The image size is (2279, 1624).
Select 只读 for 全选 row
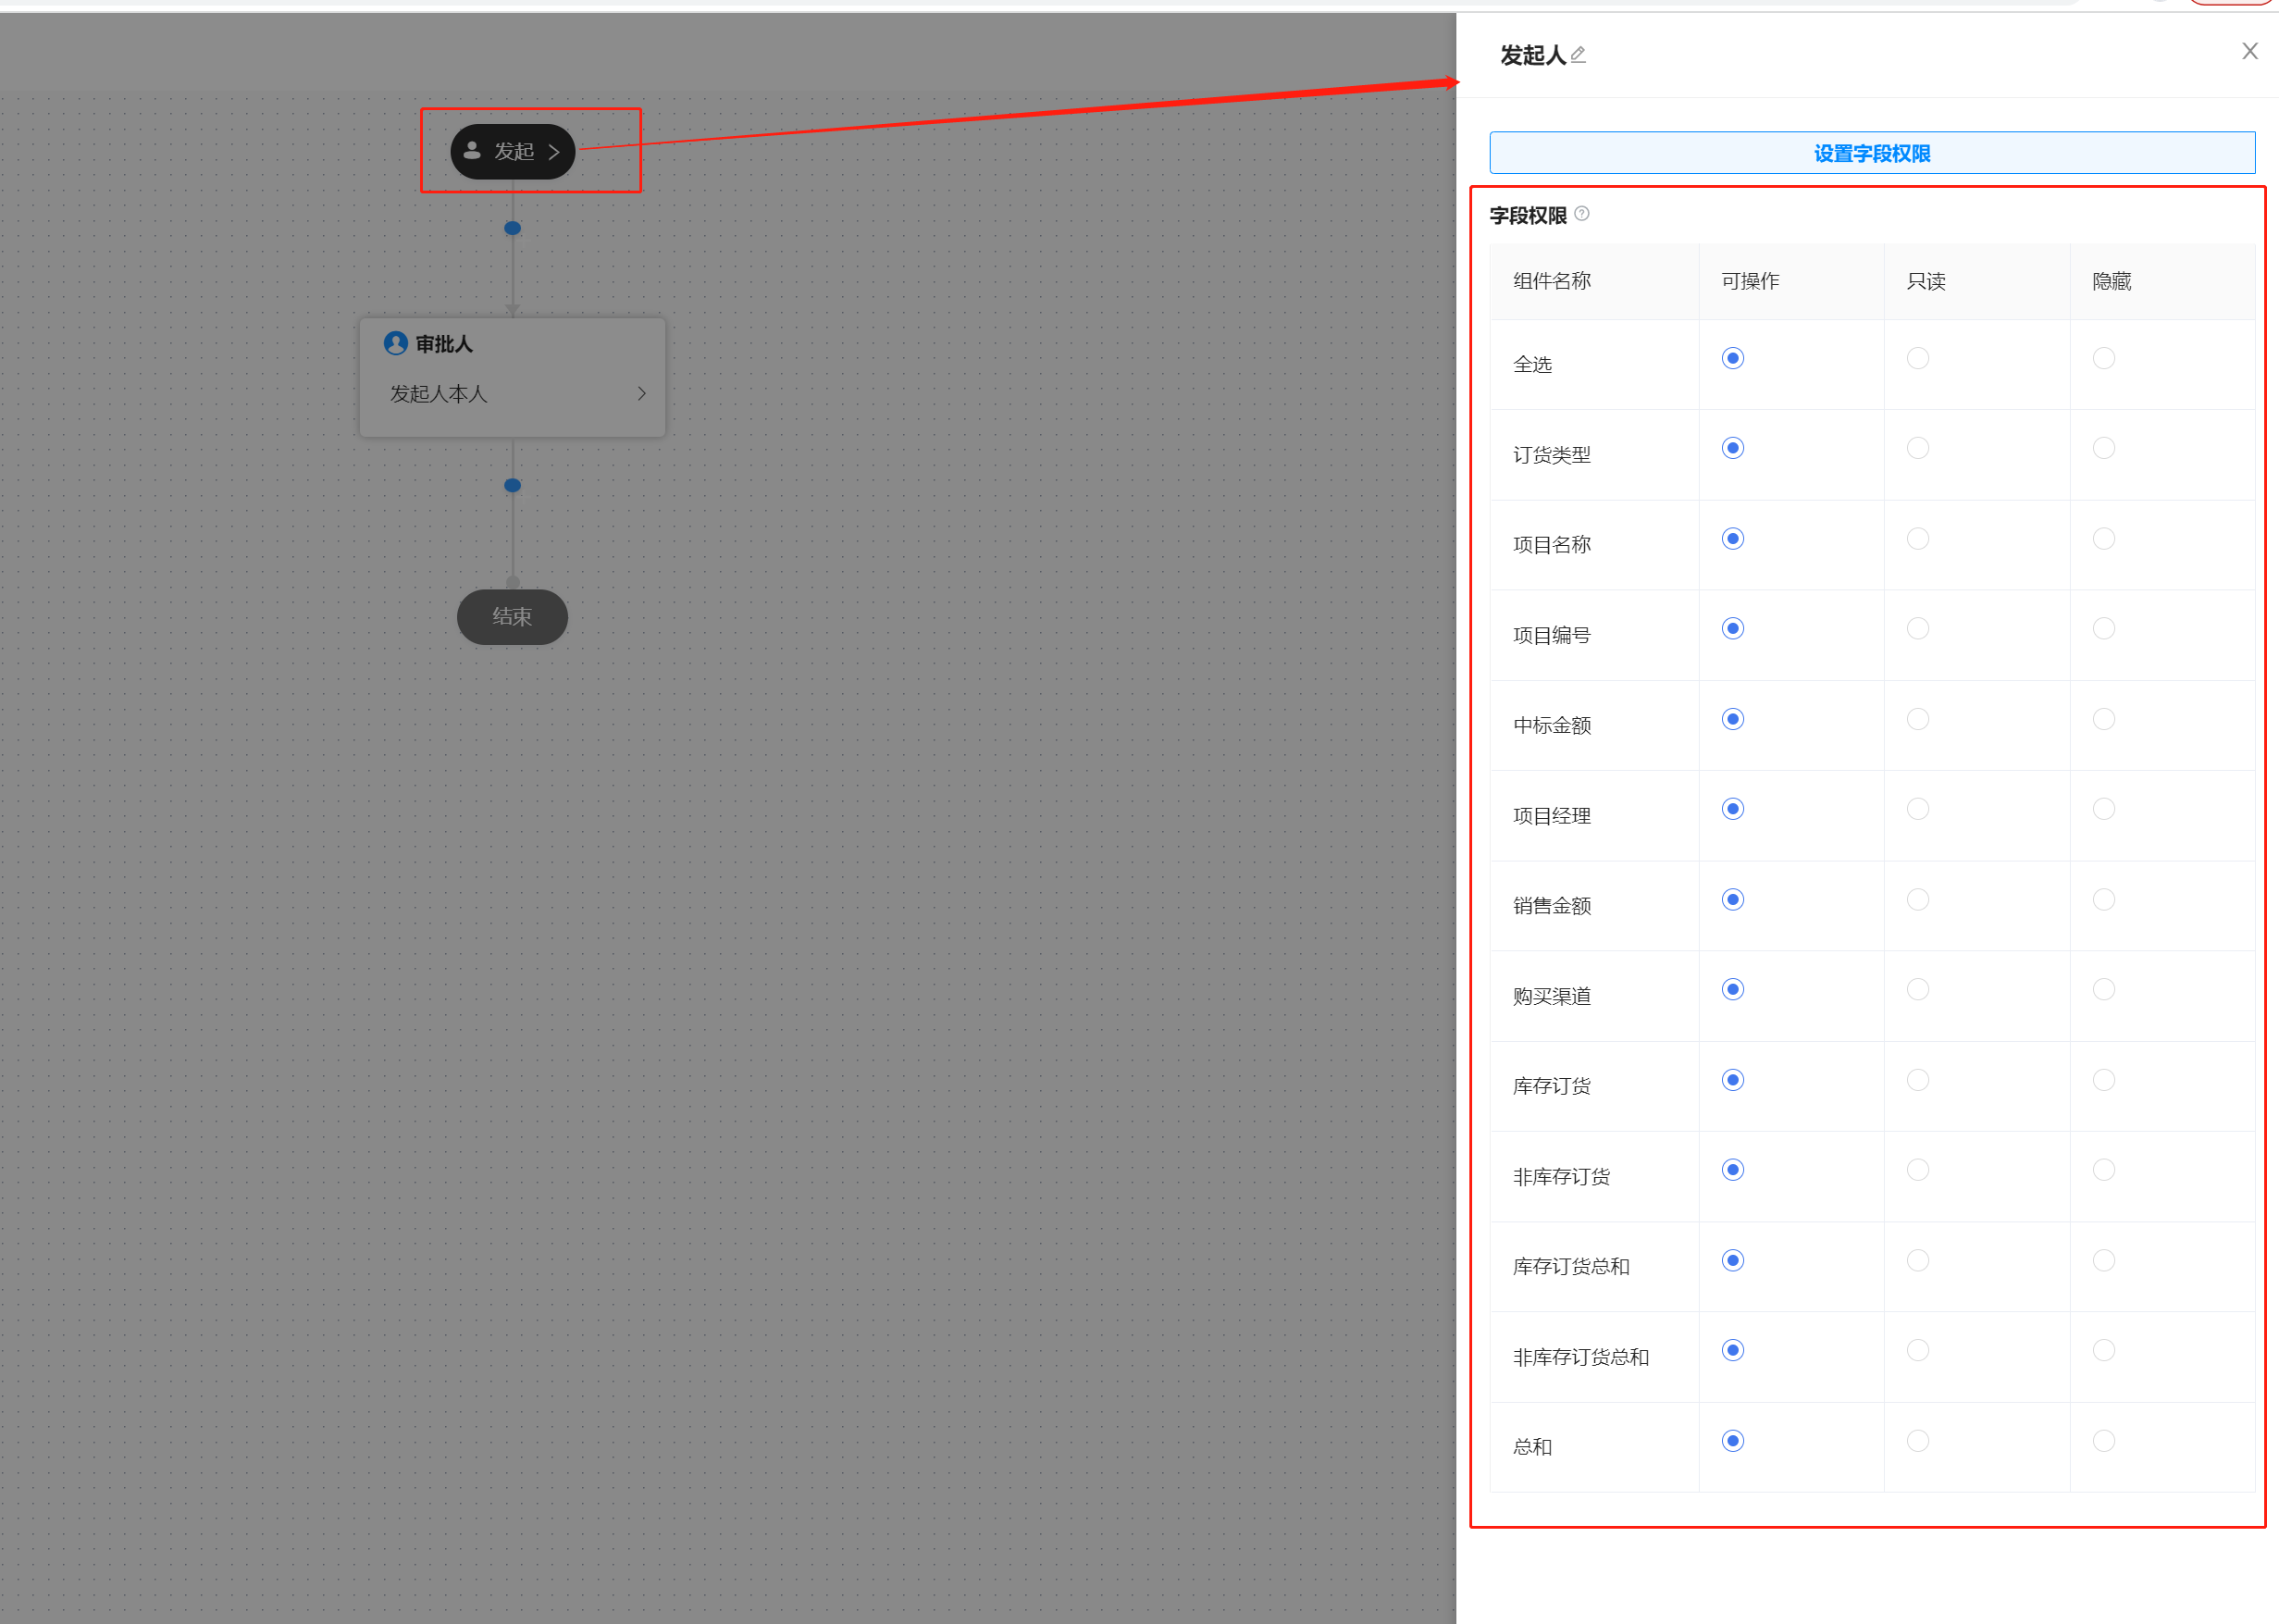point(1918,358)
